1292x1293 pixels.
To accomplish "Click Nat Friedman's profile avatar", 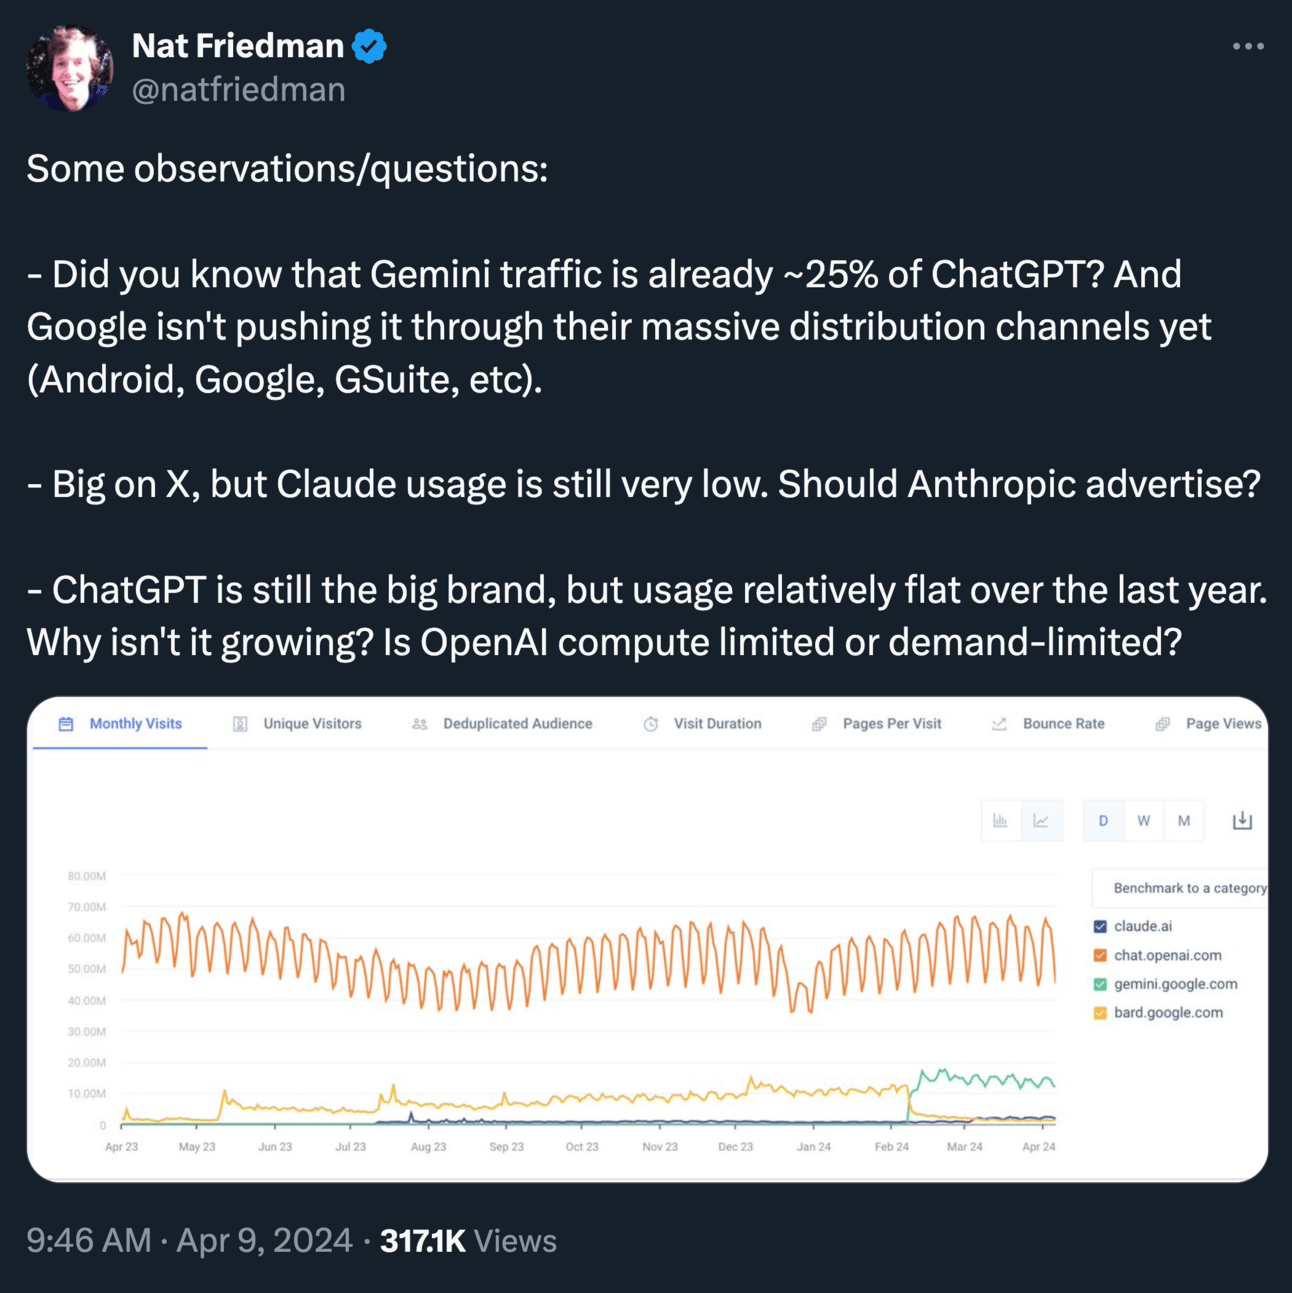I will [69, 67].
